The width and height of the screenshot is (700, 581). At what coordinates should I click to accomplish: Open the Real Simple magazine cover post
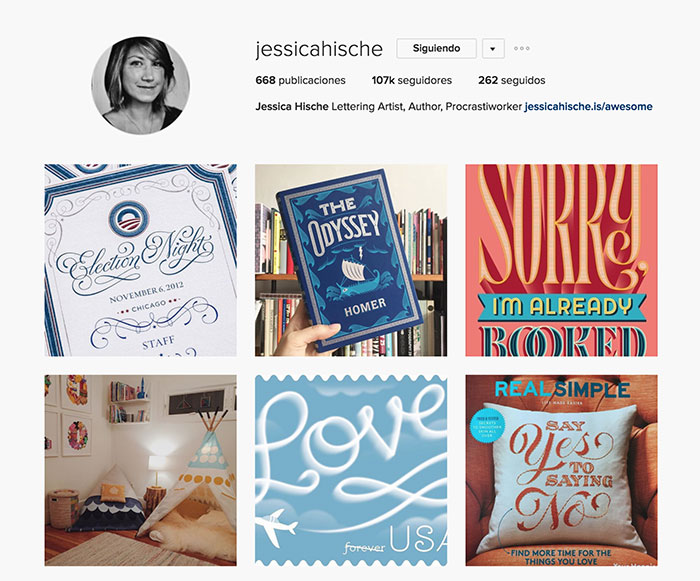coord(561,470)
